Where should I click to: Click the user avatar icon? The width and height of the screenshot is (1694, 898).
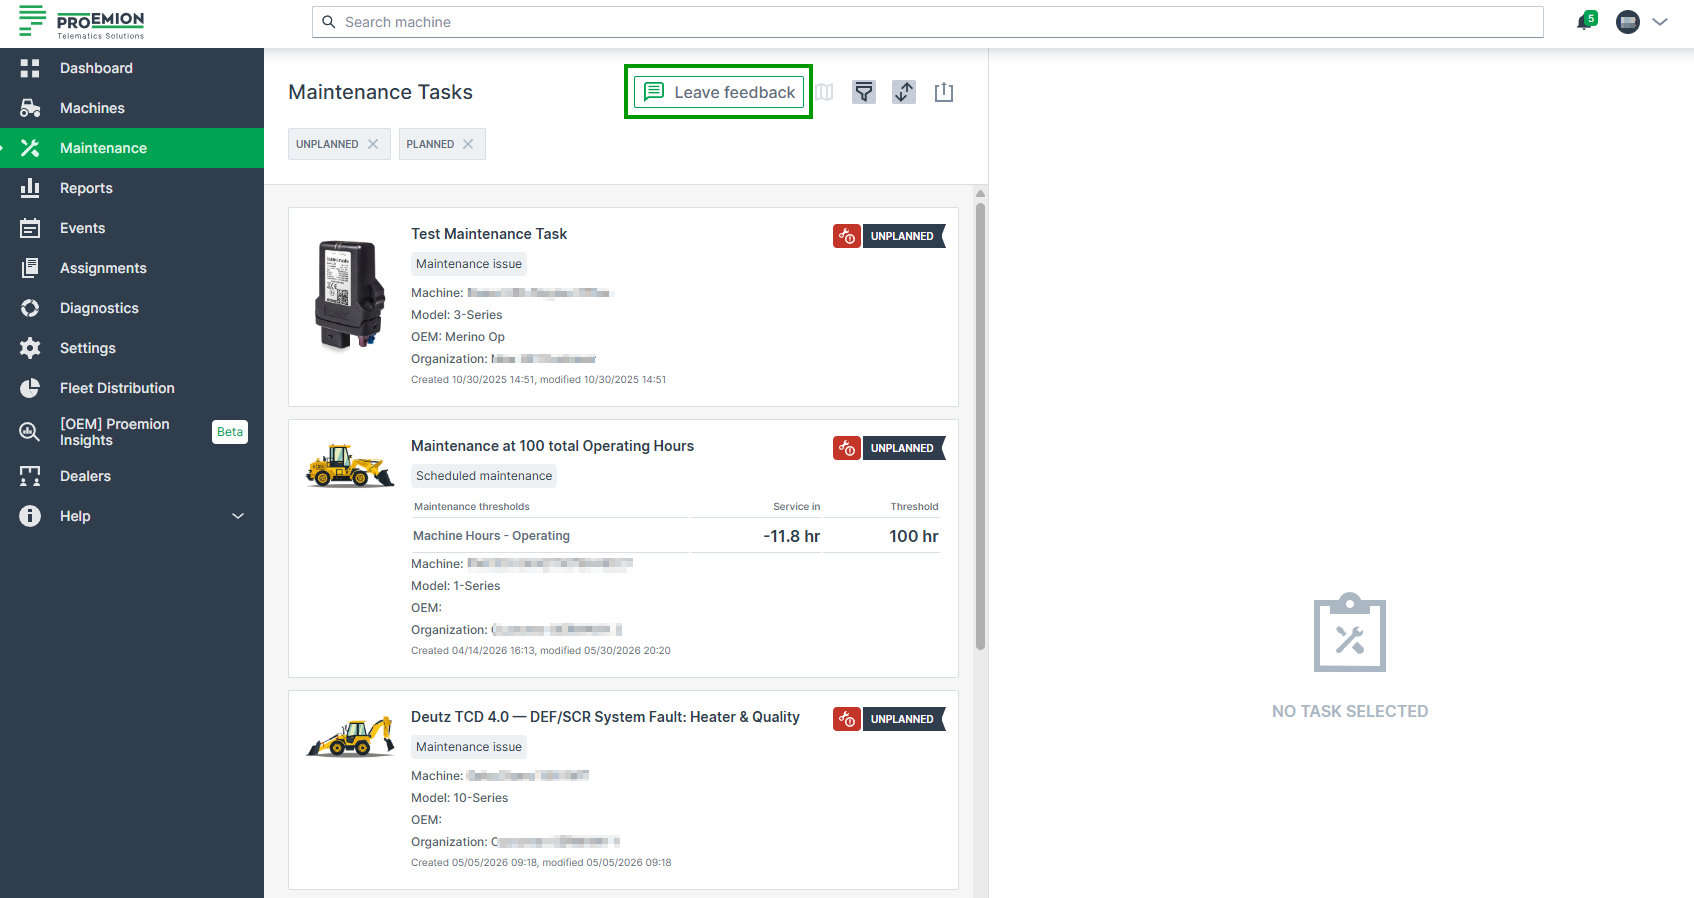(1628, 22)
